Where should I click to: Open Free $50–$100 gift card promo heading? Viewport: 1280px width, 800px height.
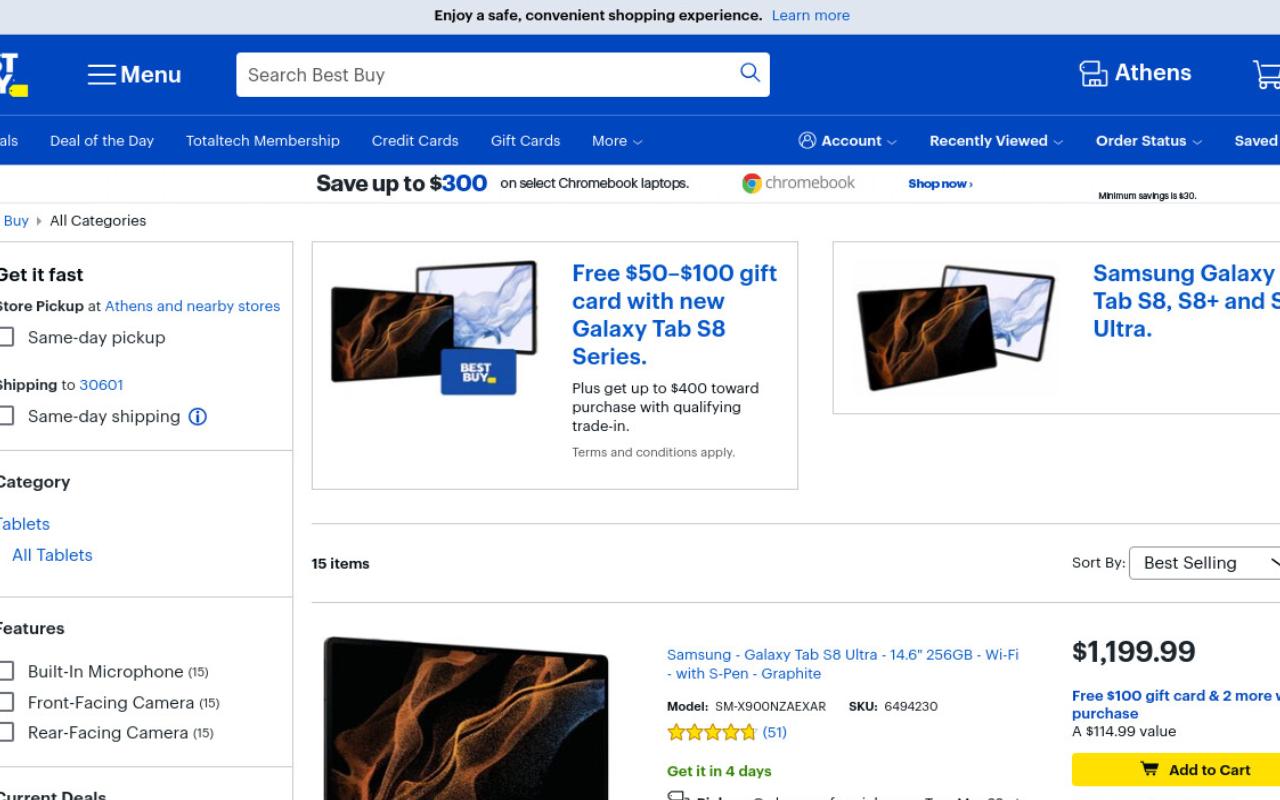[x=674, y=315]
